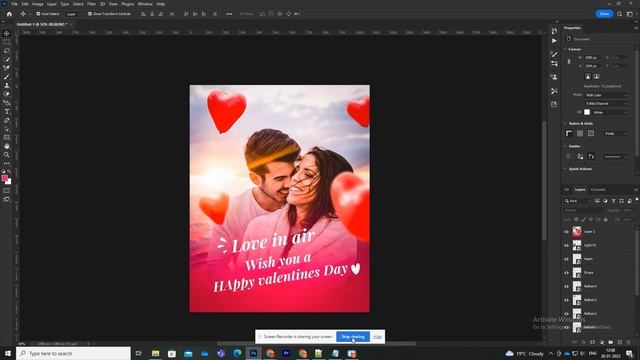Select the Brush tool
The height and width of the screenshot is (360, 640).
pos(7,77)
